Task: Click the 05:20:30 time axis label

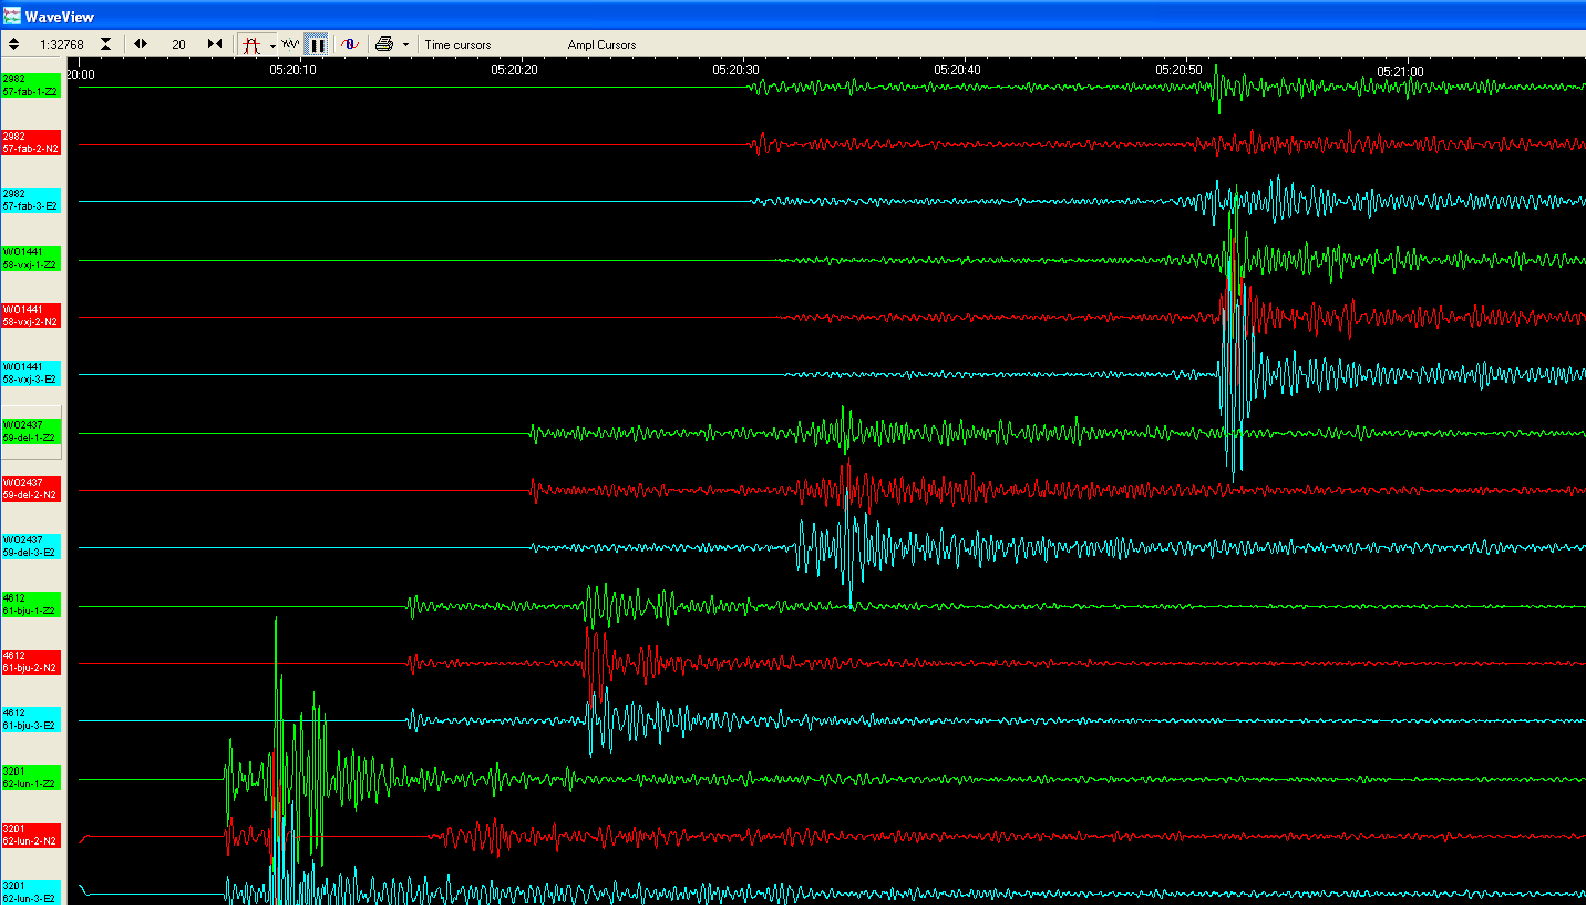Action: 736,70
